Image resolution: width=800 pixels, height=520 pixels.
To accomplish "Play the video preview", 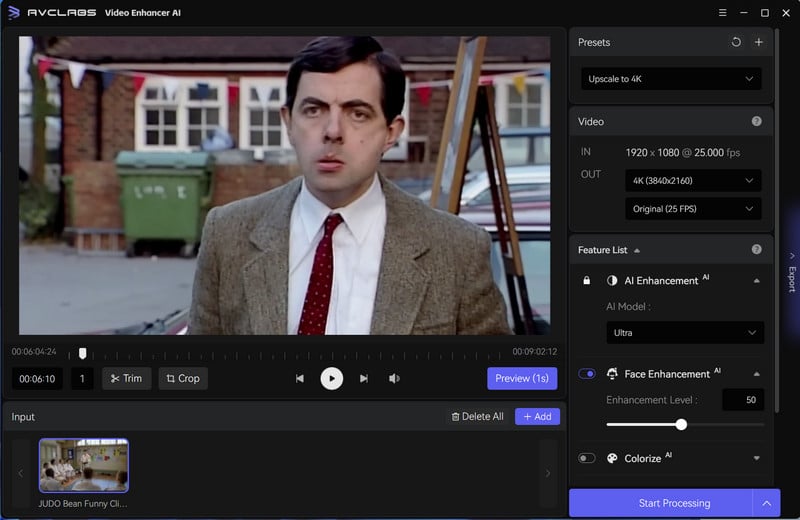I will click(332, 379).
